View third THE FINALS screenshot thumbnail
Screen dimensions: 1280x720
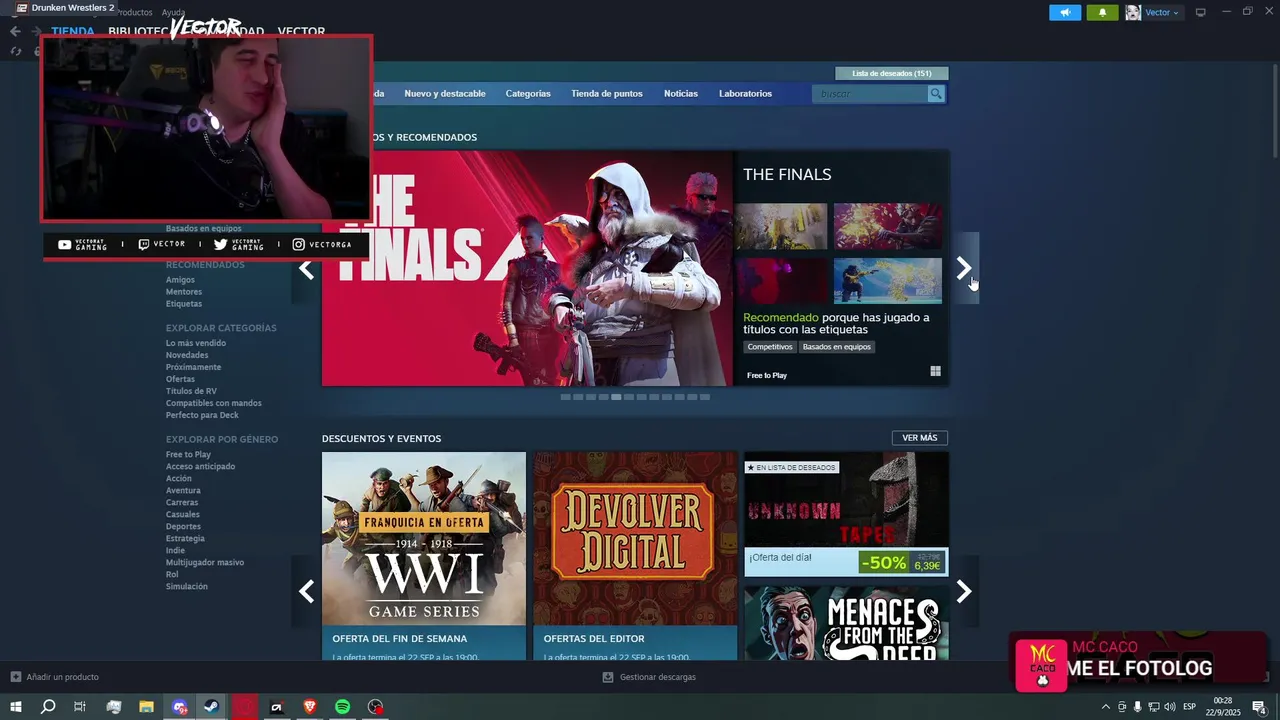coord(781,281)
